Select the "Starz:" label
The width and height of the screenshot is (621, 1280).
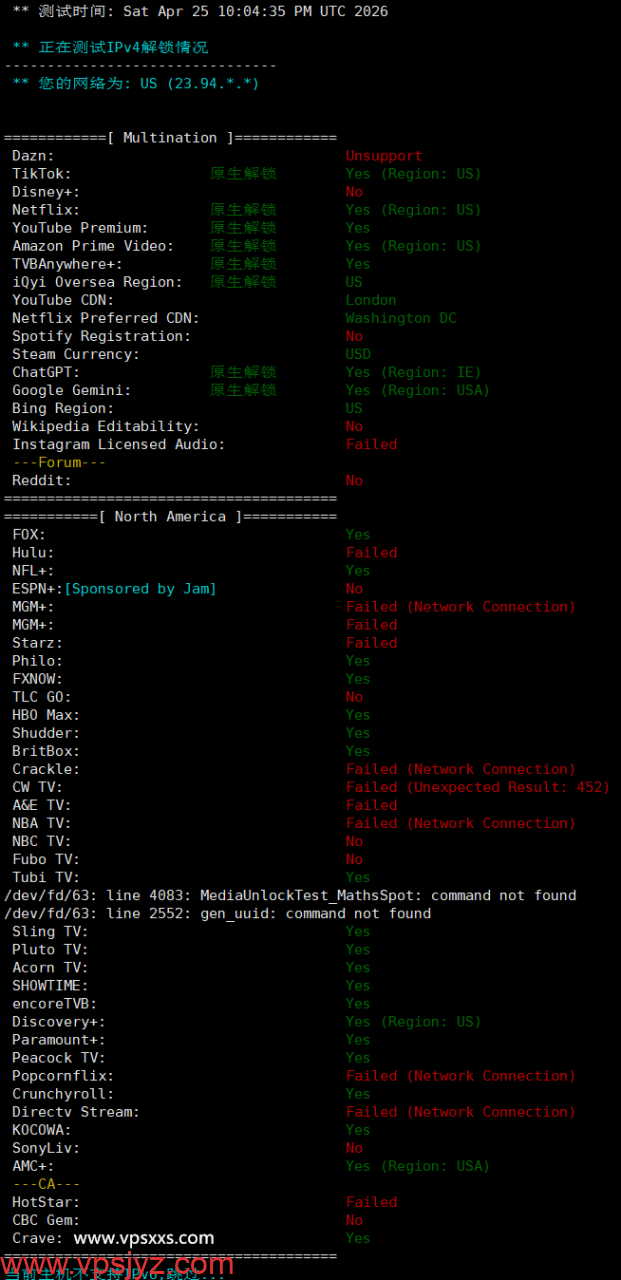37,643
